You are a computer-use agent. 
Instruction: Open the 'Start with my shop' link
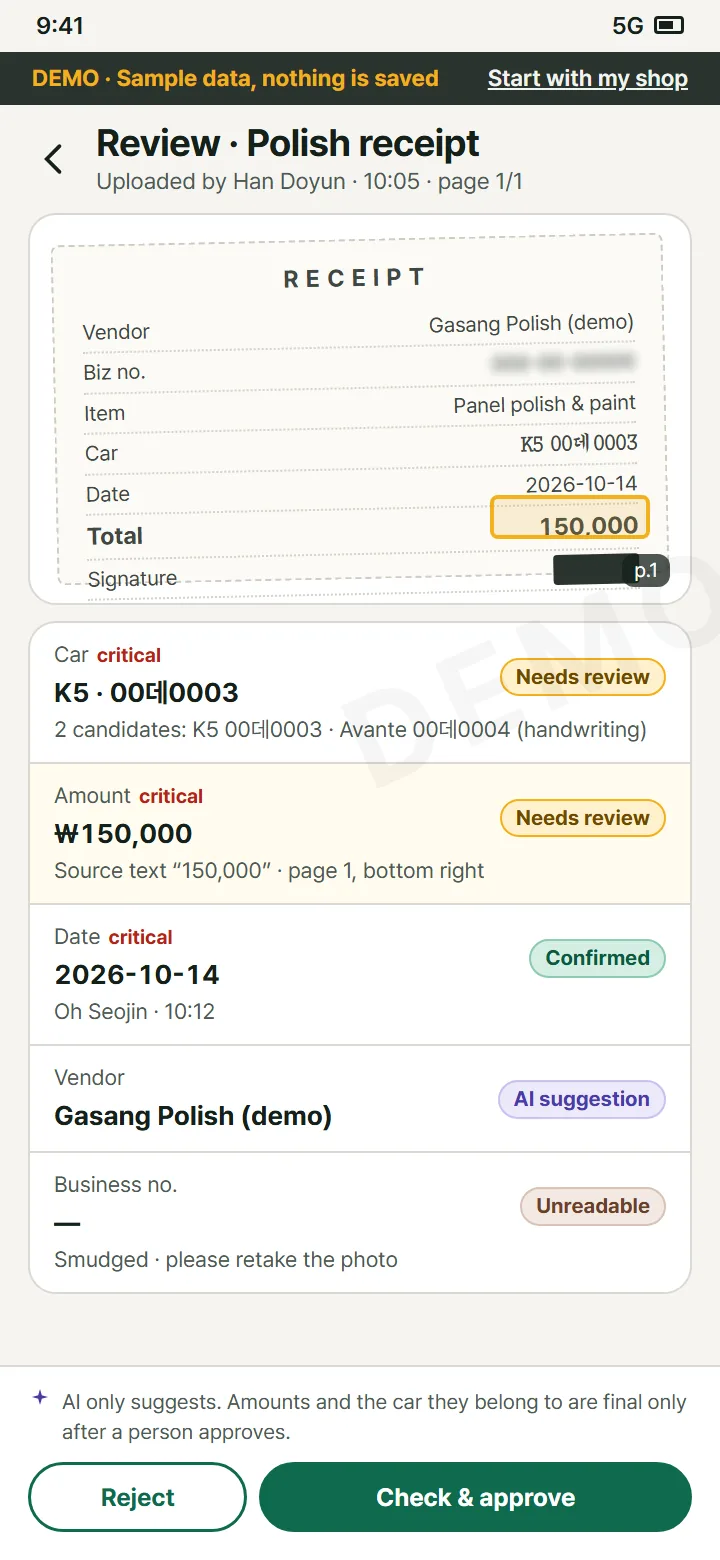[x=588, y=78]
